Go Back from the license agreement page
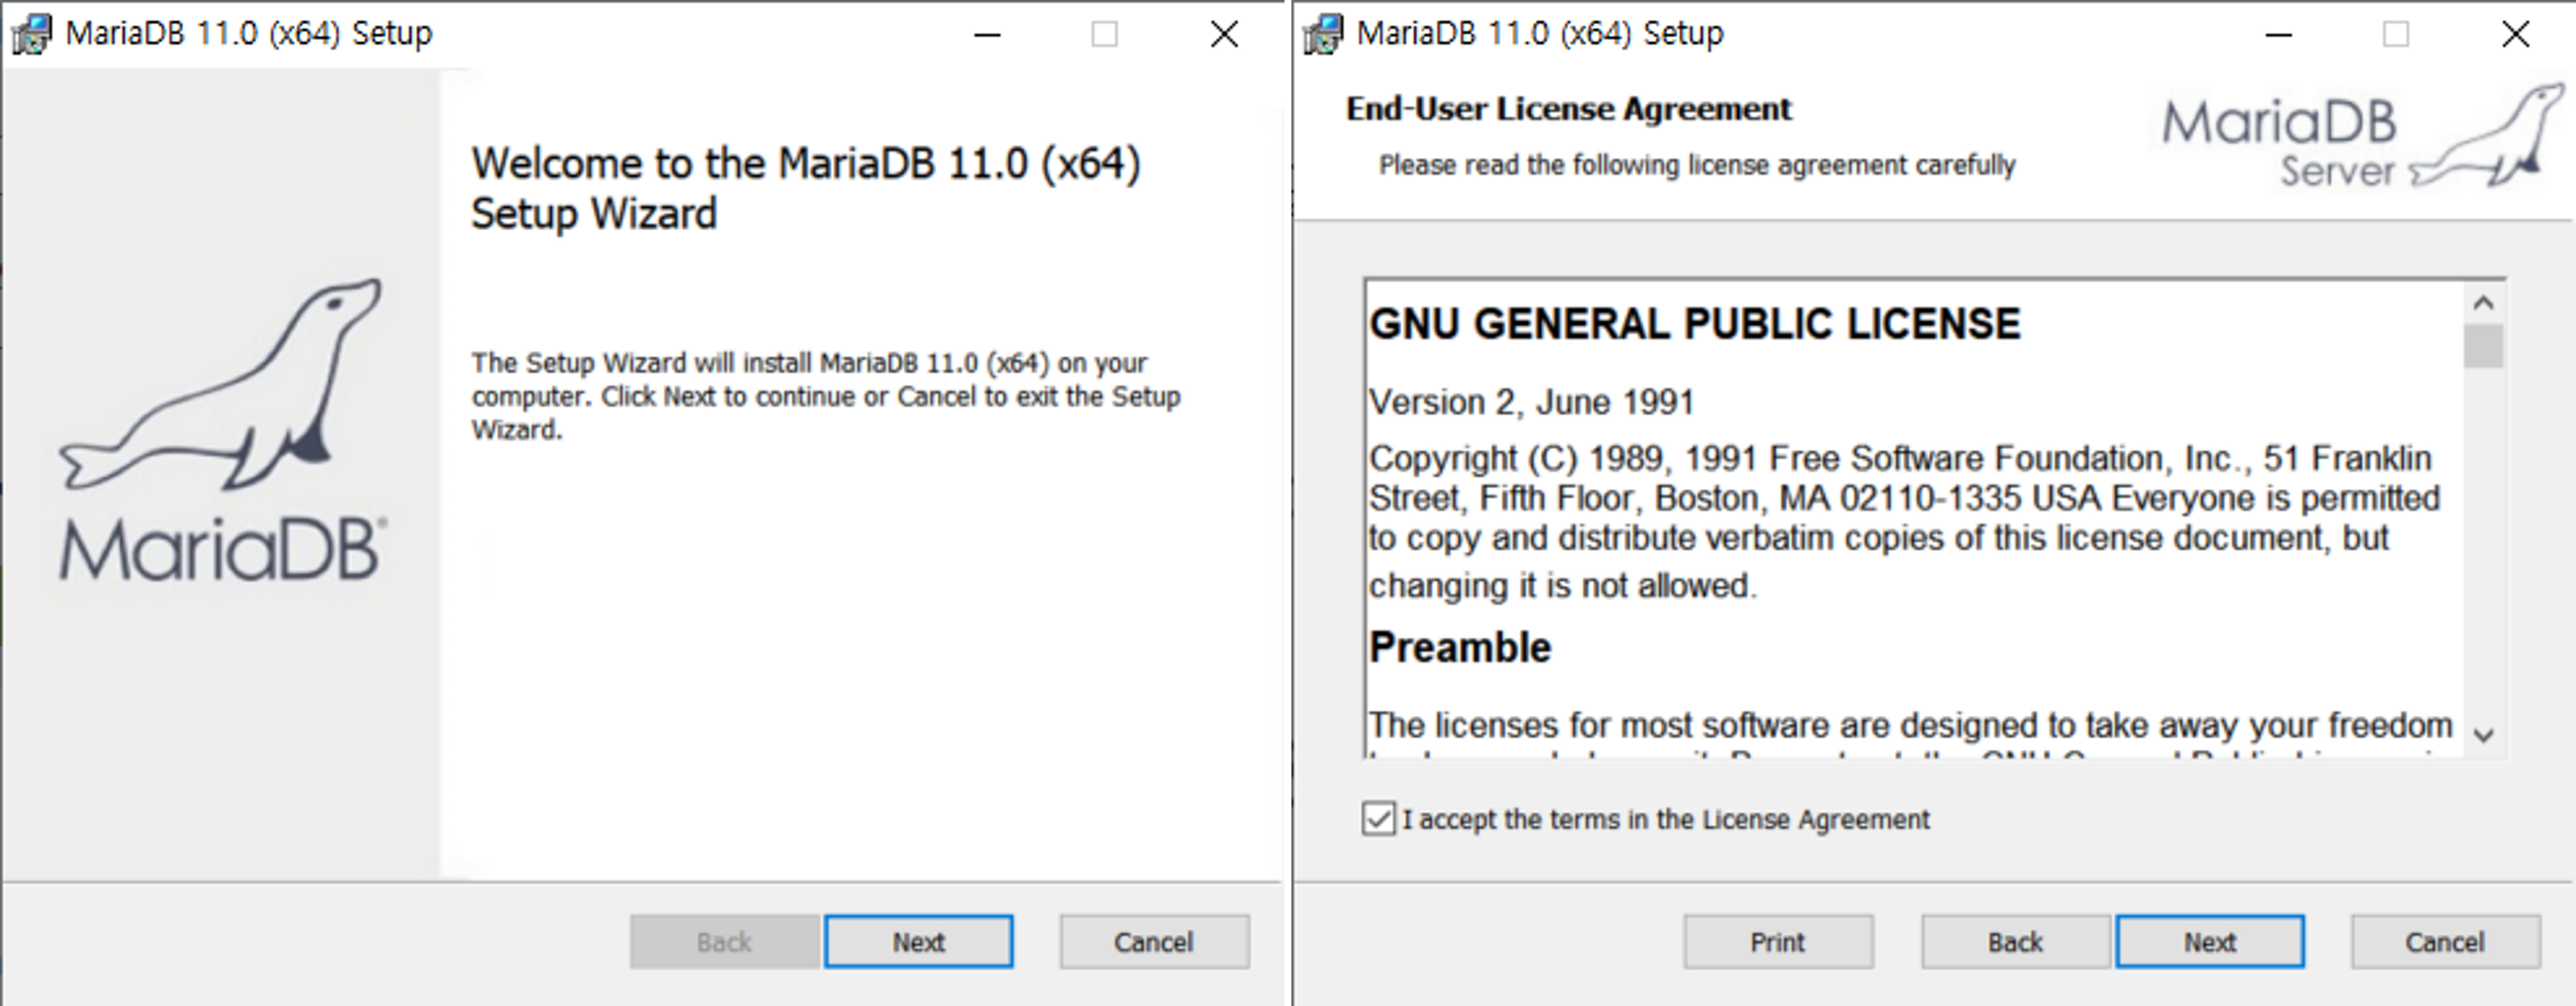The image size is (2576, 1006). point(2013,940)
